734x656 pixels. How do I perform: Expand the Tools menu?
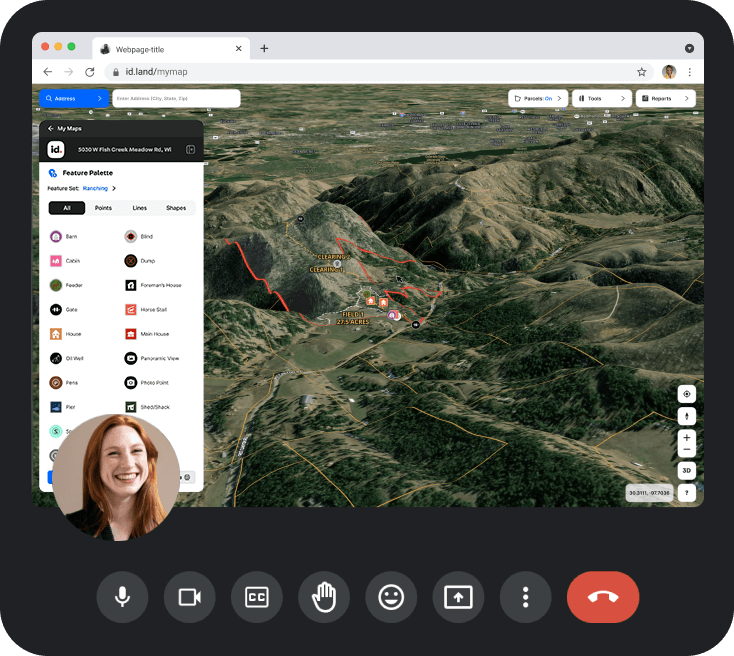(x=602, y=99)
